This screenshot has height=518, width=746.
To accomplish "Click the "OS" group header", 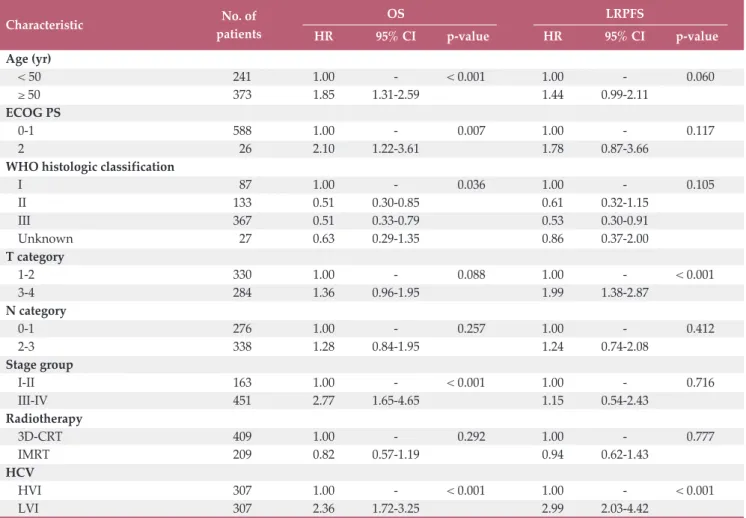I will 396,13.
